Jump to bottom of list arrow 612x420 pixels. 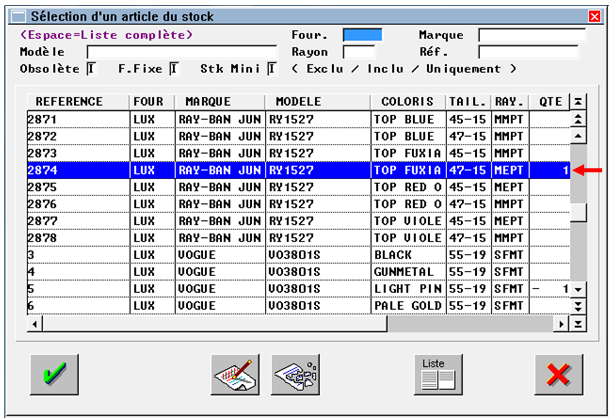click(578, 323)
